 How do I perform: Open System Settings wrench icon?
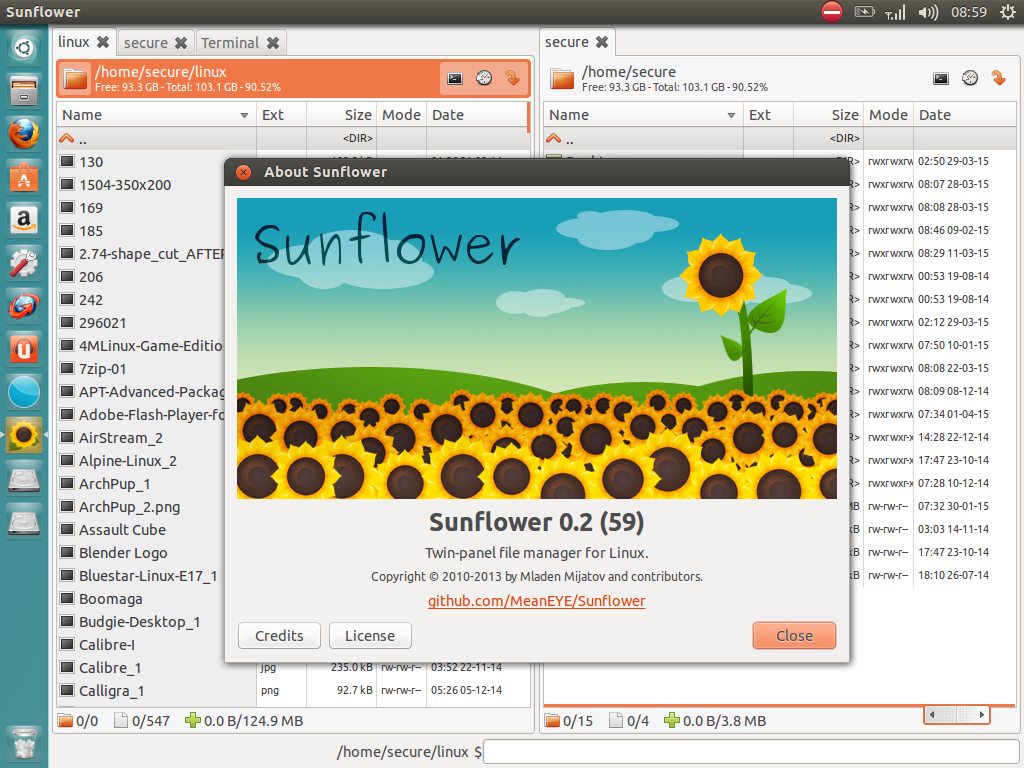pos(24,263)
